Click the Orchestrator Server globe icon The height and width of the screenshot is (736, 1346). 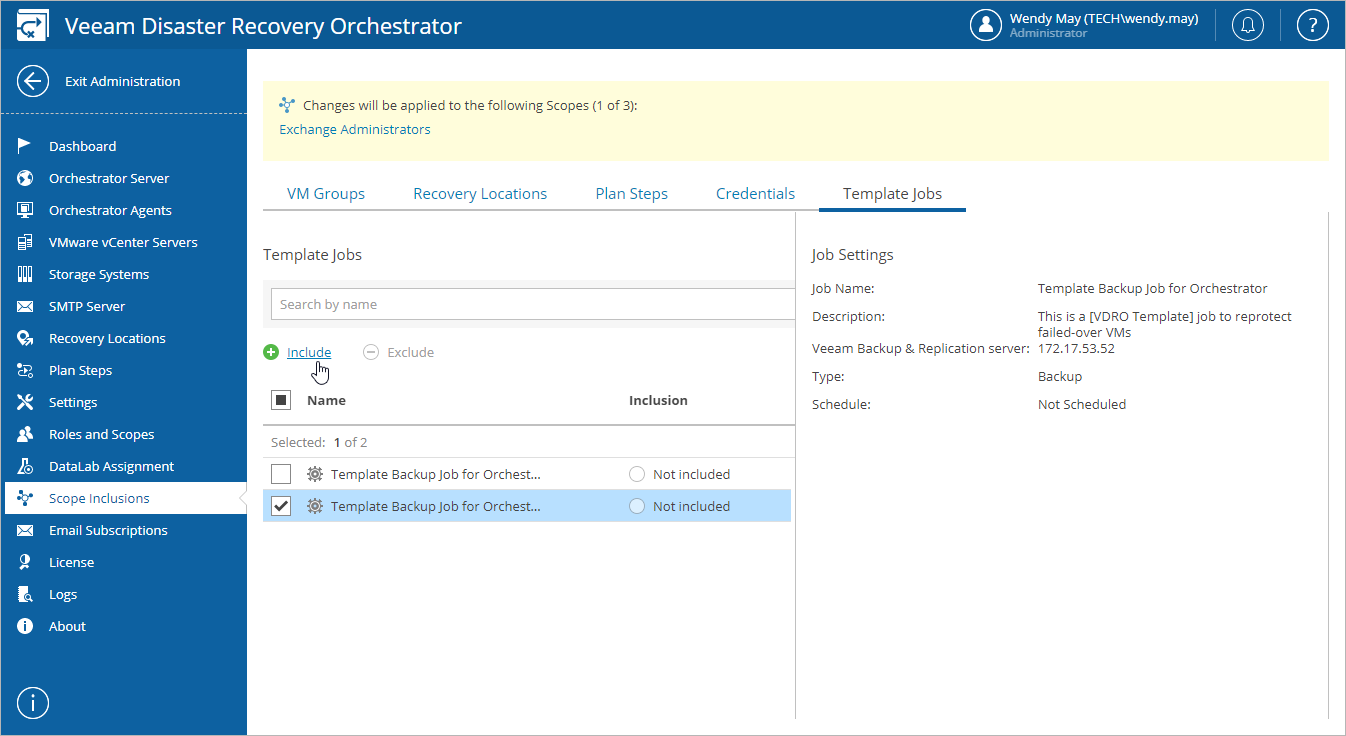[26, 178]
